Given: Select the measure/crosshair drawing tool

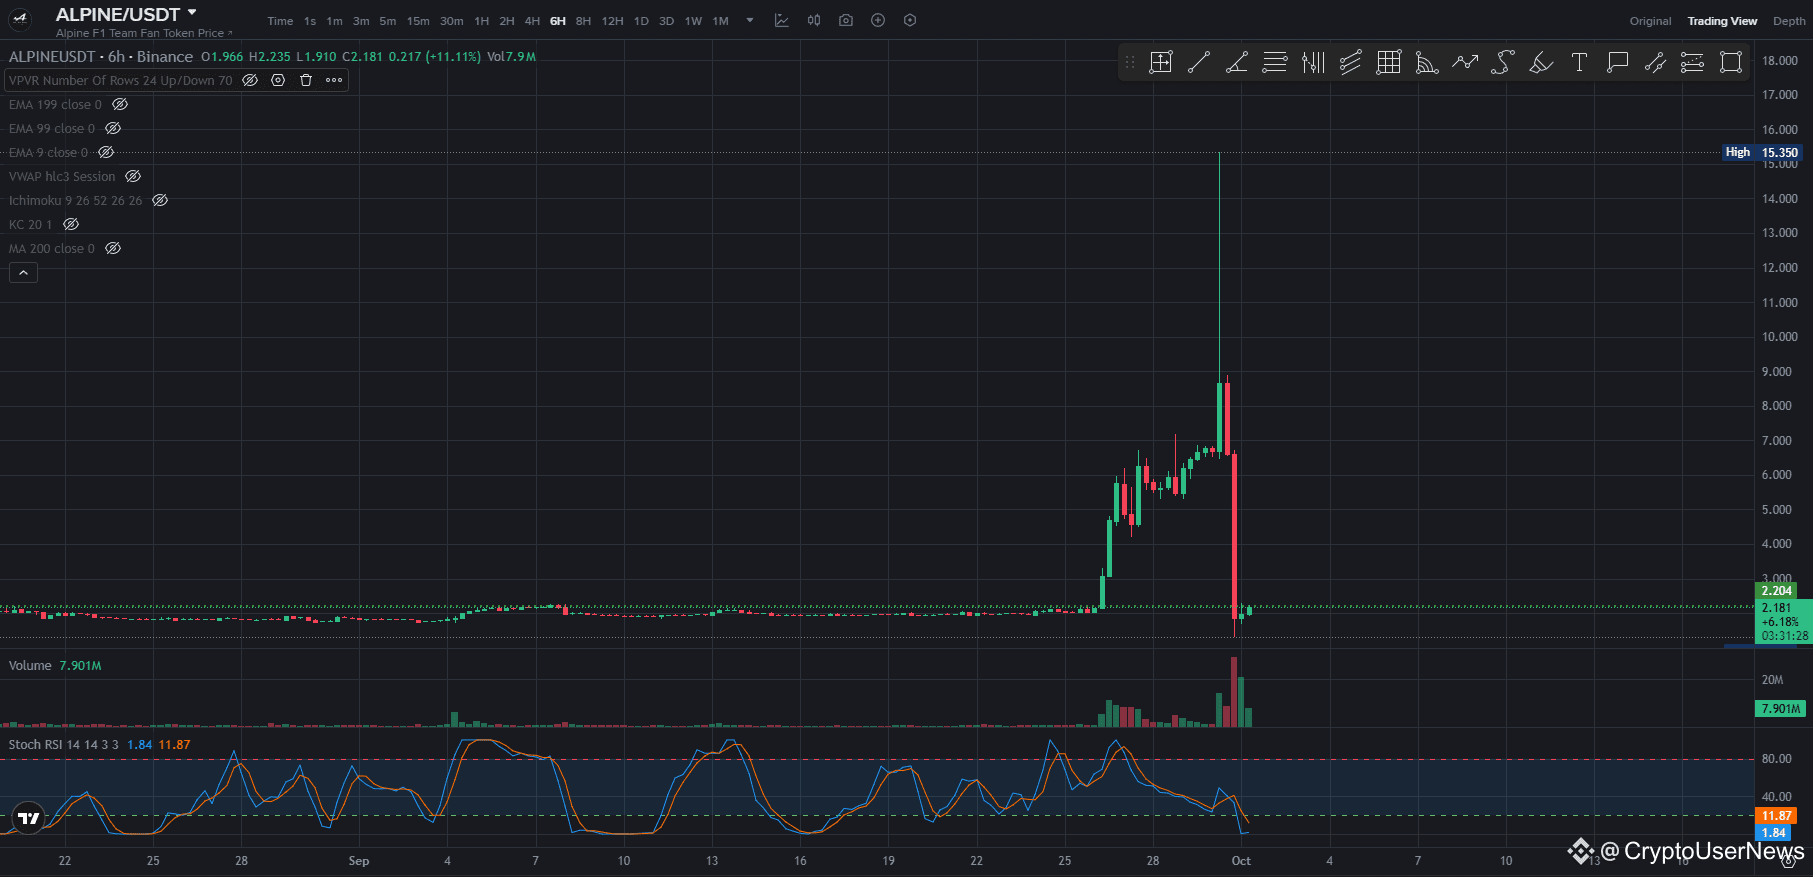Looking at the screenshot, I should click(x=1161, y=63).
